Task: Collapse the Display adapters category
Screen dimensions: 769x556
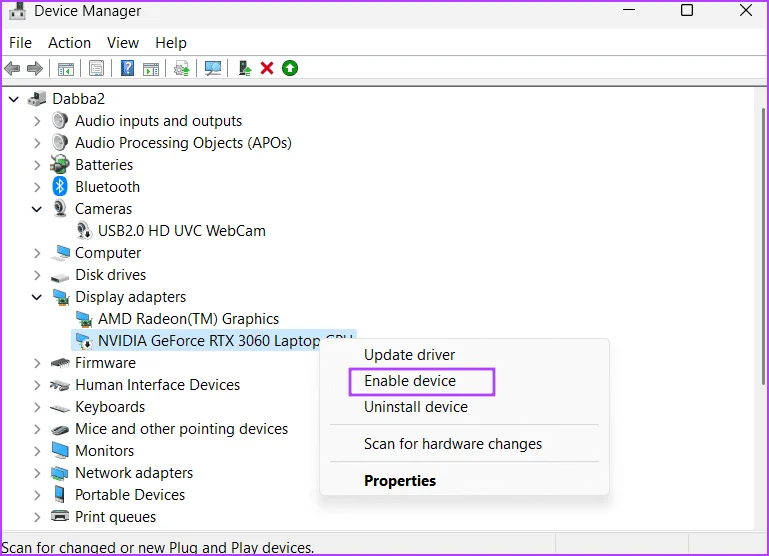Action: 37,297
